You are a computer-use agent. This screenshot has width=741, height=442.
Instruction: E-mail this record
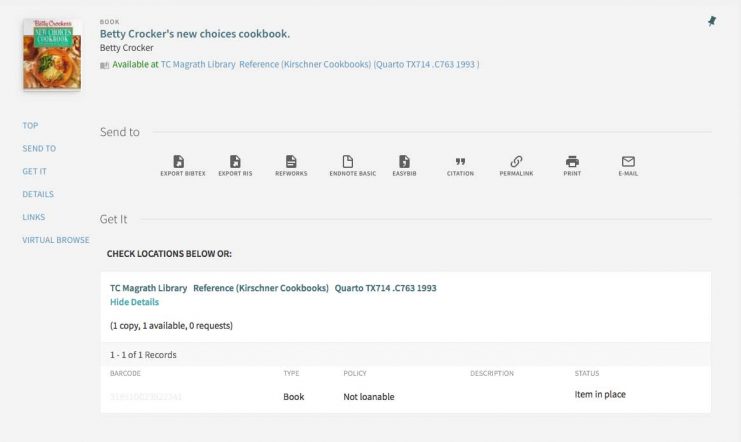pos(628,164)
